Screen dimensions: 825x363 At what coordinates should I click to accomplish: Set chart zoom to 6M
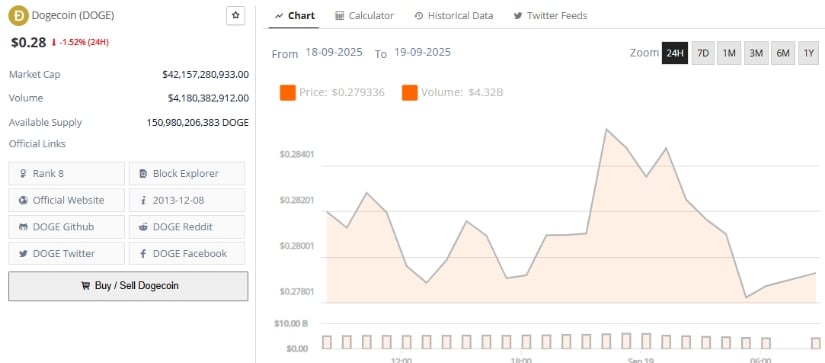point(783,53)
